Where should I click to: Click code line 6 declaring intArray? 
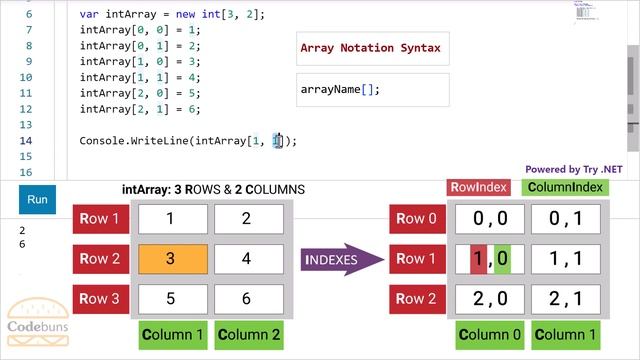click(172, 14)
